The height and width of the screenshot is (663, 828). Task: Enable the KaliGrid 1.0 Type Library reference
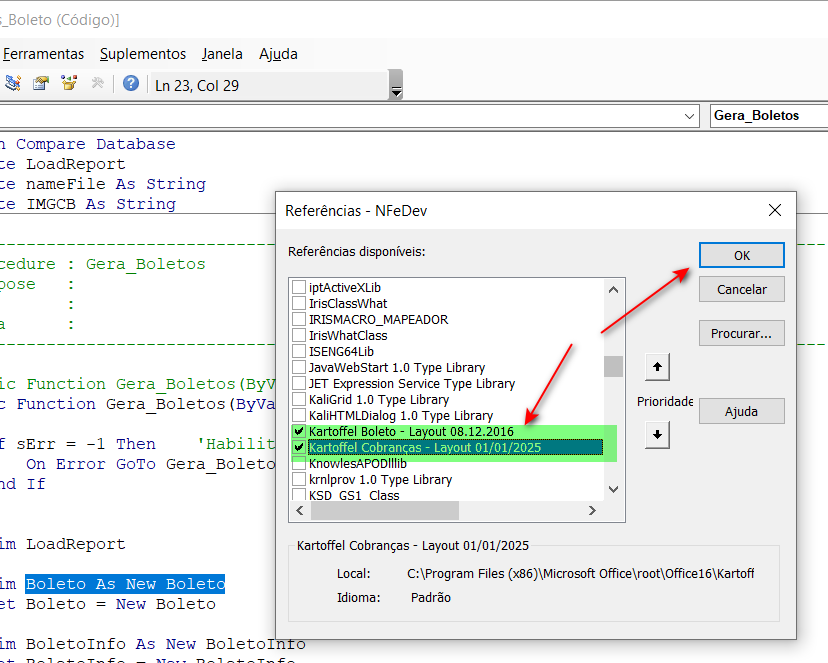[299, 400]
